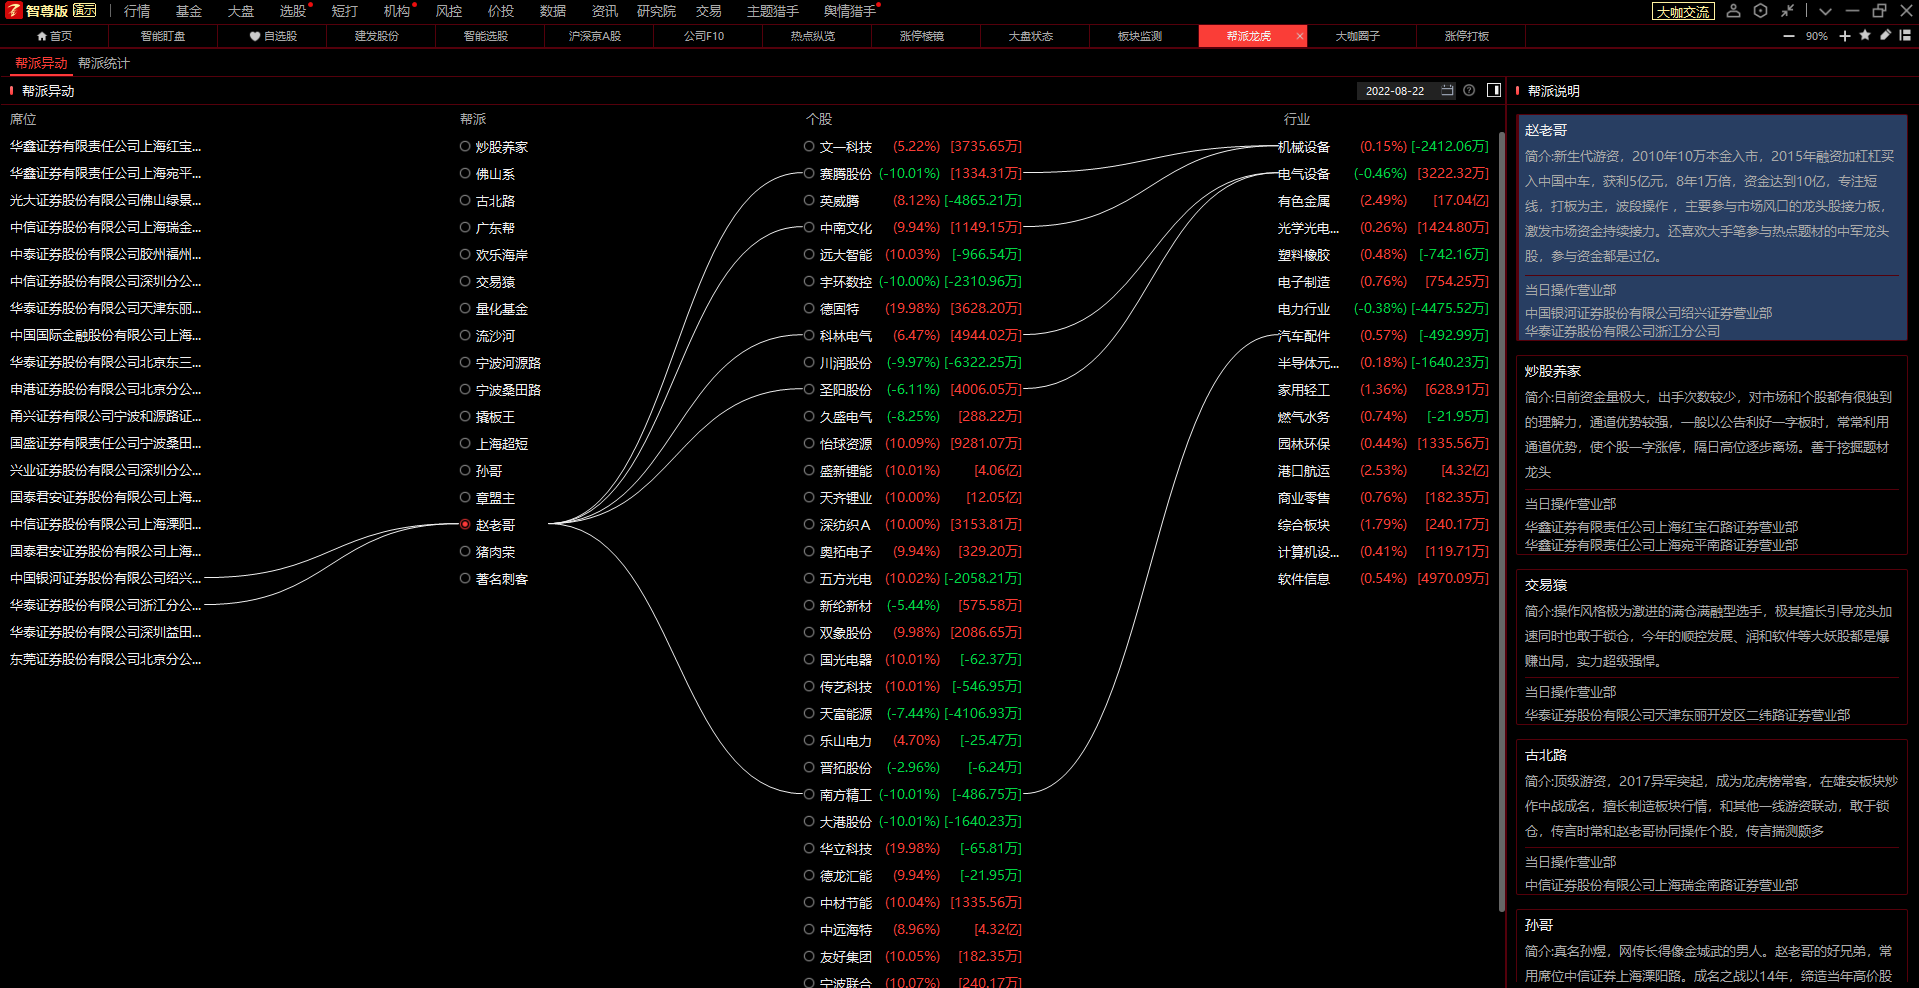Switch to the 帮派统计 tab
Screen dimensions: 1919x988
tap(104, 63)
